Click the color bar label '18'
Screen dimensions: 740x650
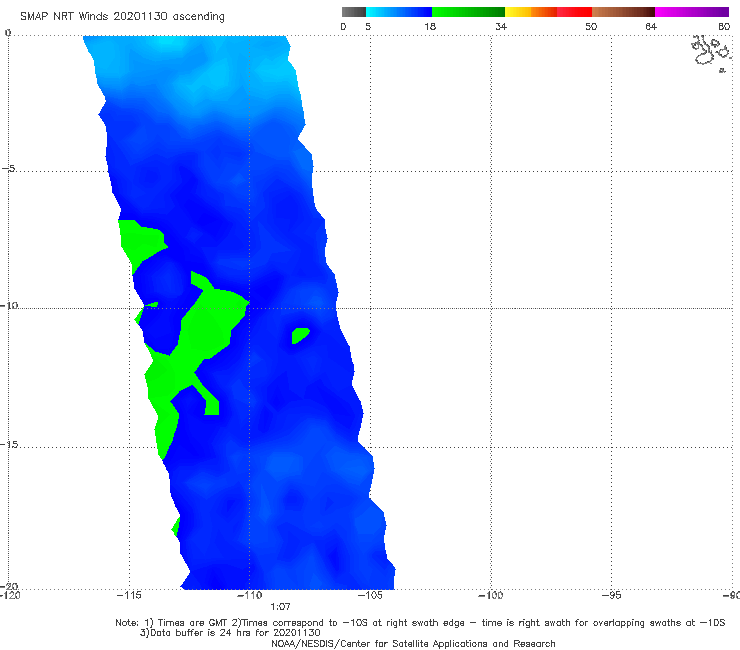[x=430, y=27]
